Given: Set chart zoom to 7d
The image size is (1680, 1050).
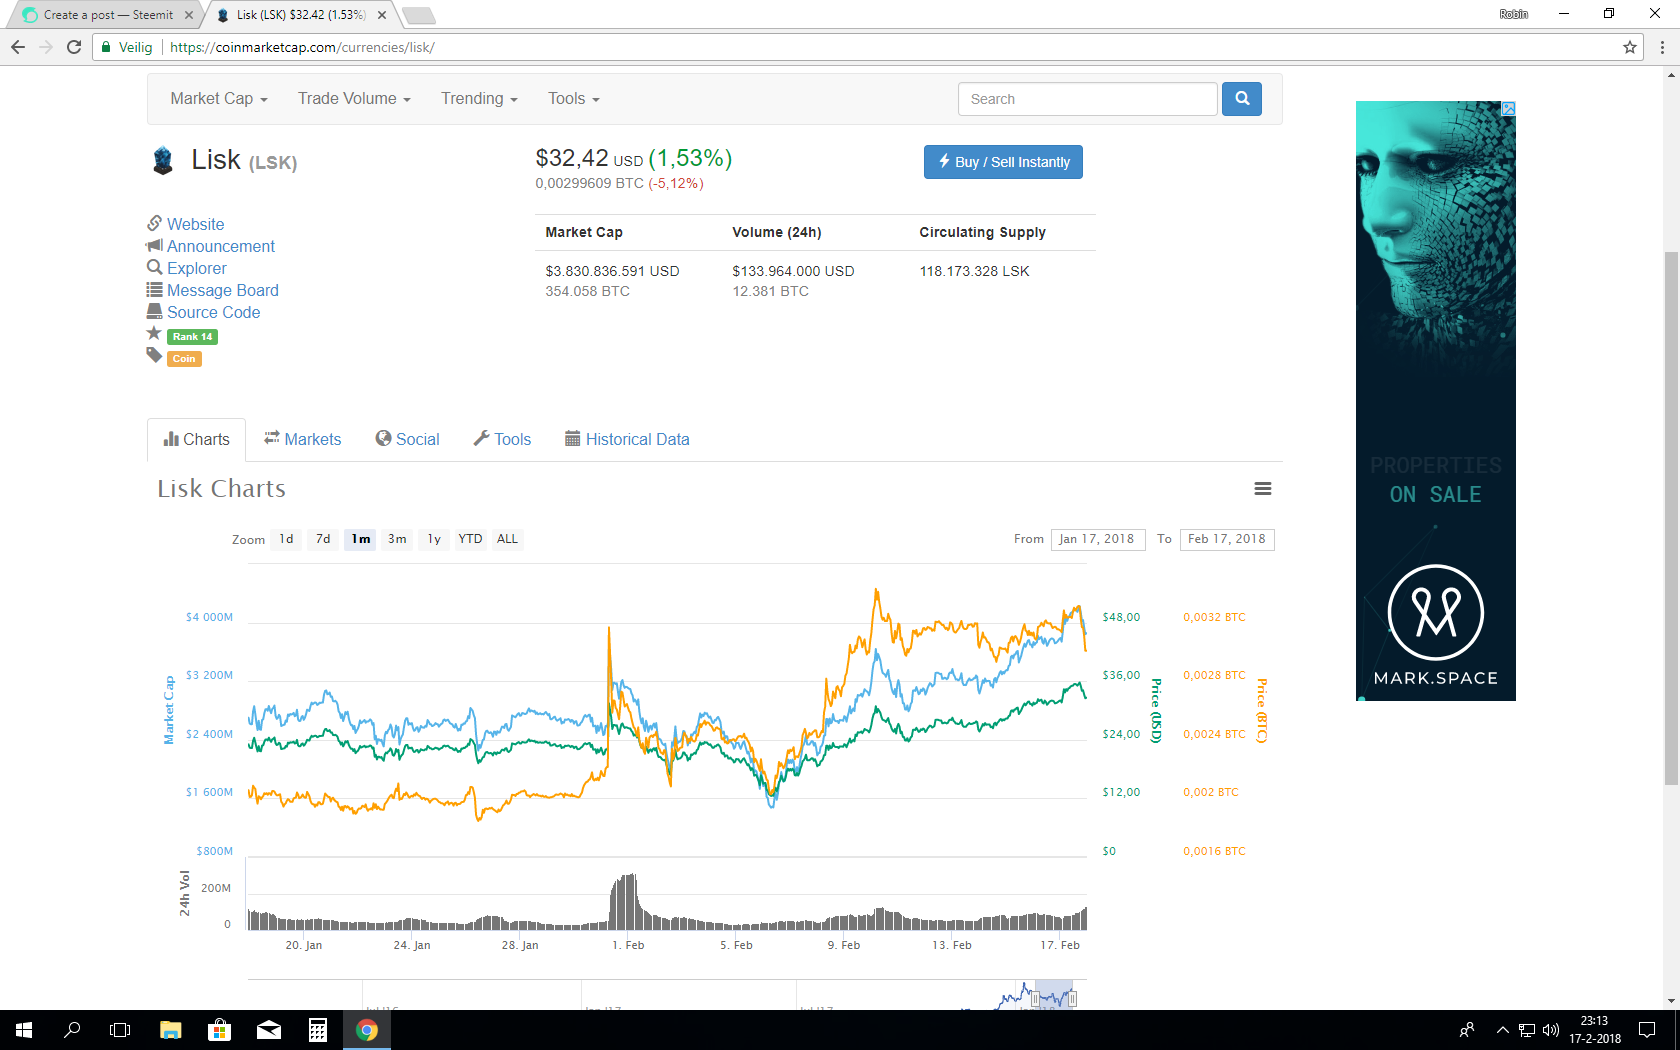Looking at the screenshot, I should pos(323,539).
